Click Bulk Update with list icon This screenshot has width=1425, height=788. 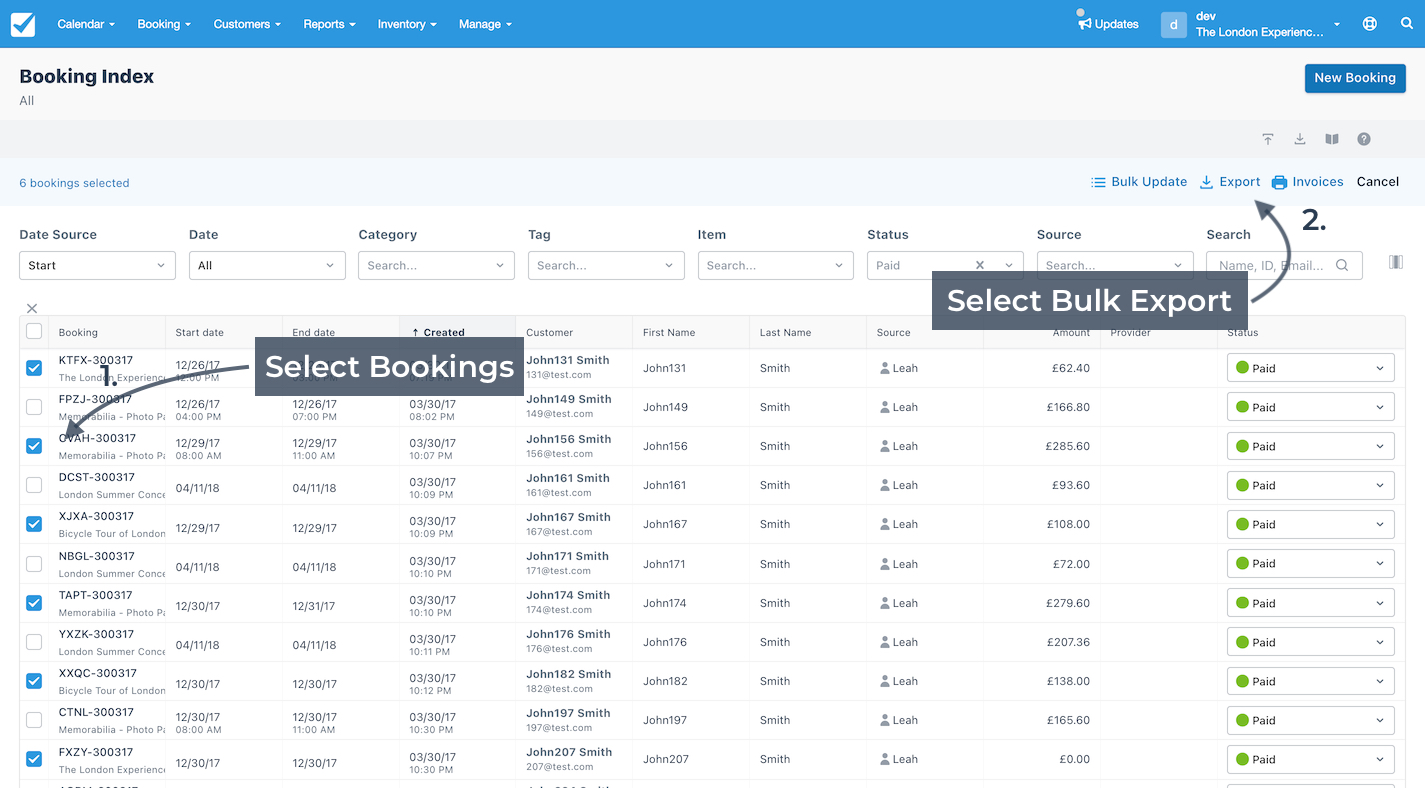pos(1139,182)
